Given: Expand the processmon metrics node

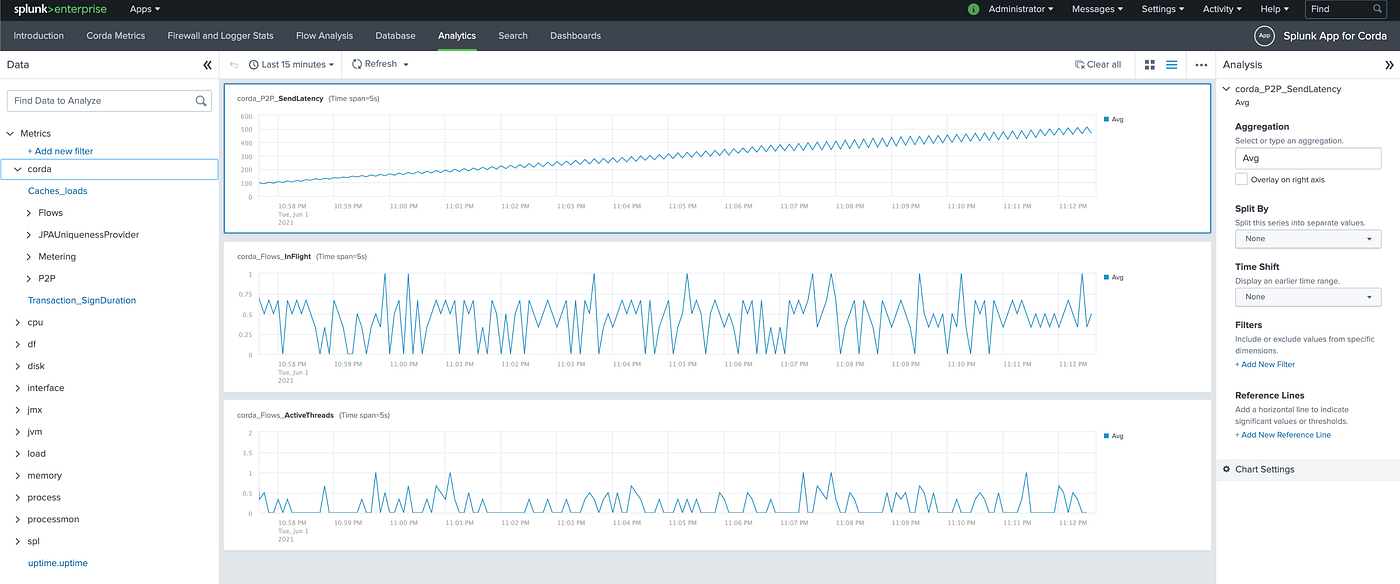Looking at the screenshot, I should point(17,519).
